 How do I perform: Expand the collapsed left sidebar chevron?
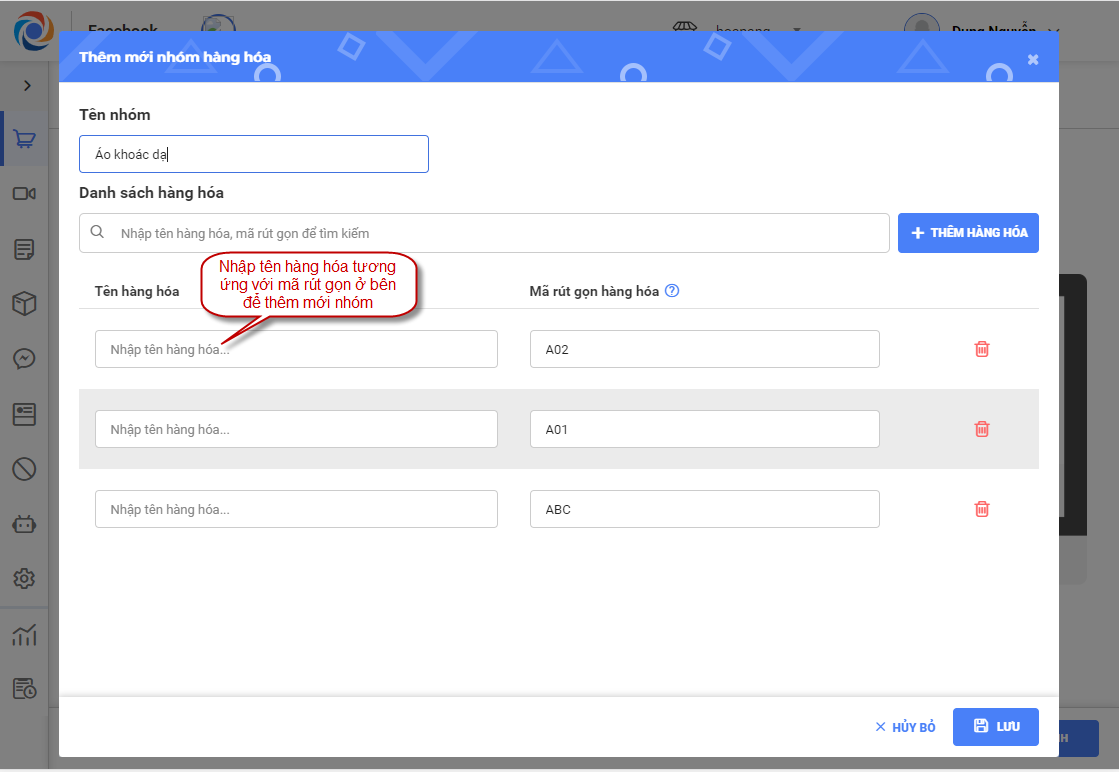(x=27, y=86)
